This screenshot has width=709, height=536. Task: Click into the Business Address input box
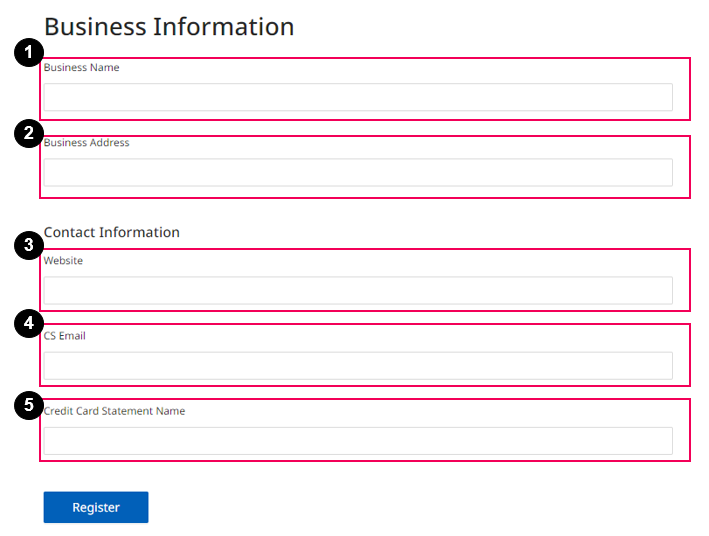[x=357, y=172]
